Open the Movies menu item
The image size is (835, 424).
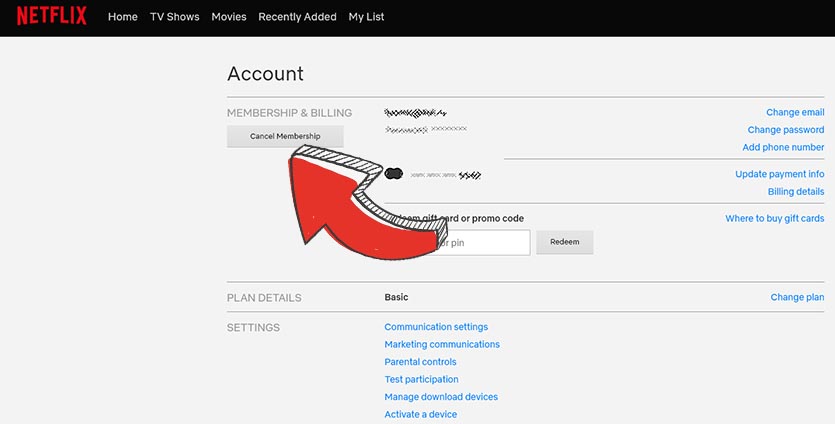(229, 17)
